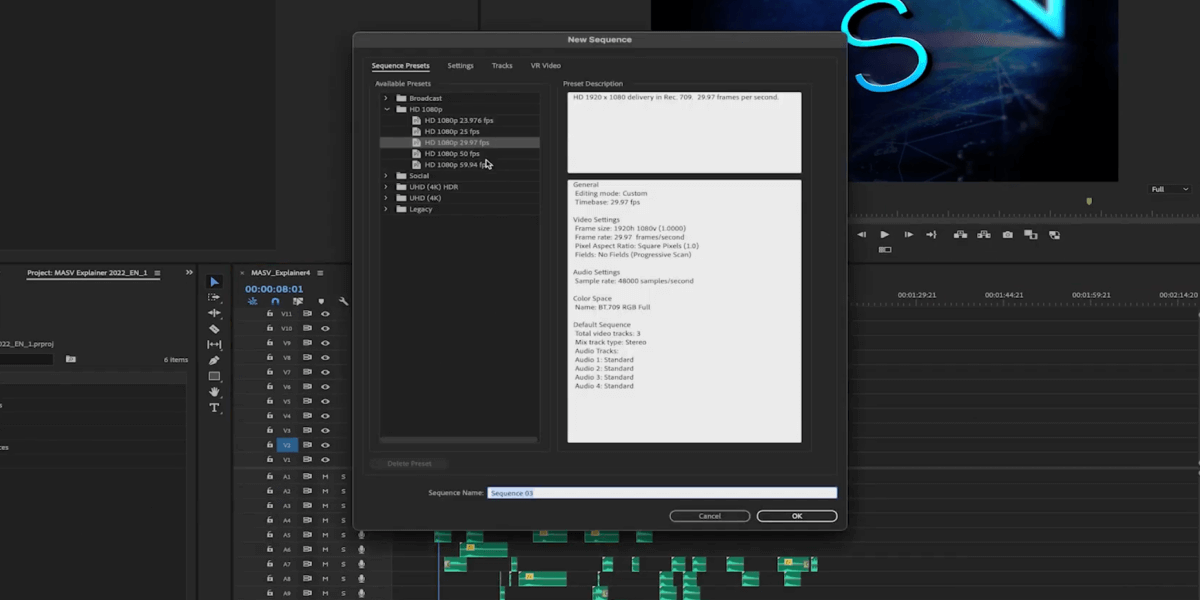Click Go to Out point button

pyautogui.click(x=931, y=234)
